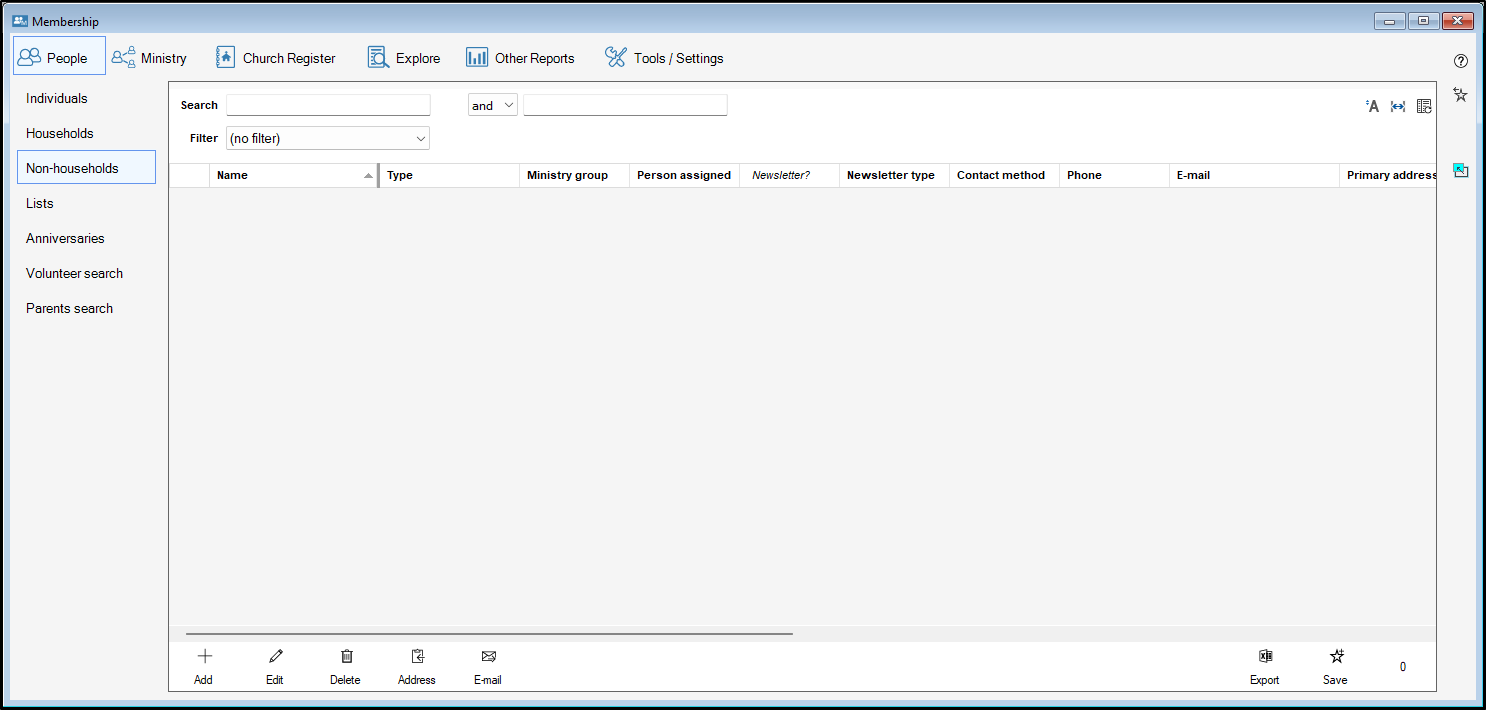Image resolution: width=1486 pixels, height=710 pixels.
Task: Click the horizontal scrollbar under the grid
Action: point(489,633)
